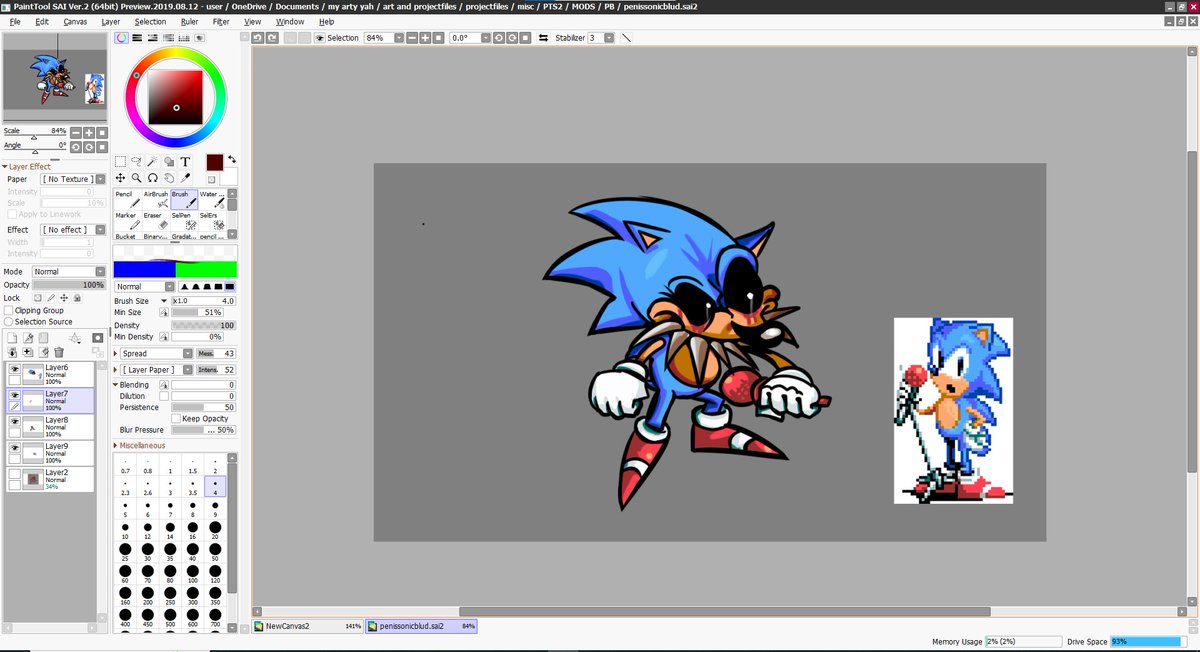This screenshot has width=1200, height=652.
Task: Click the canvas horizontal scrollbar
Action: [725, 611]
